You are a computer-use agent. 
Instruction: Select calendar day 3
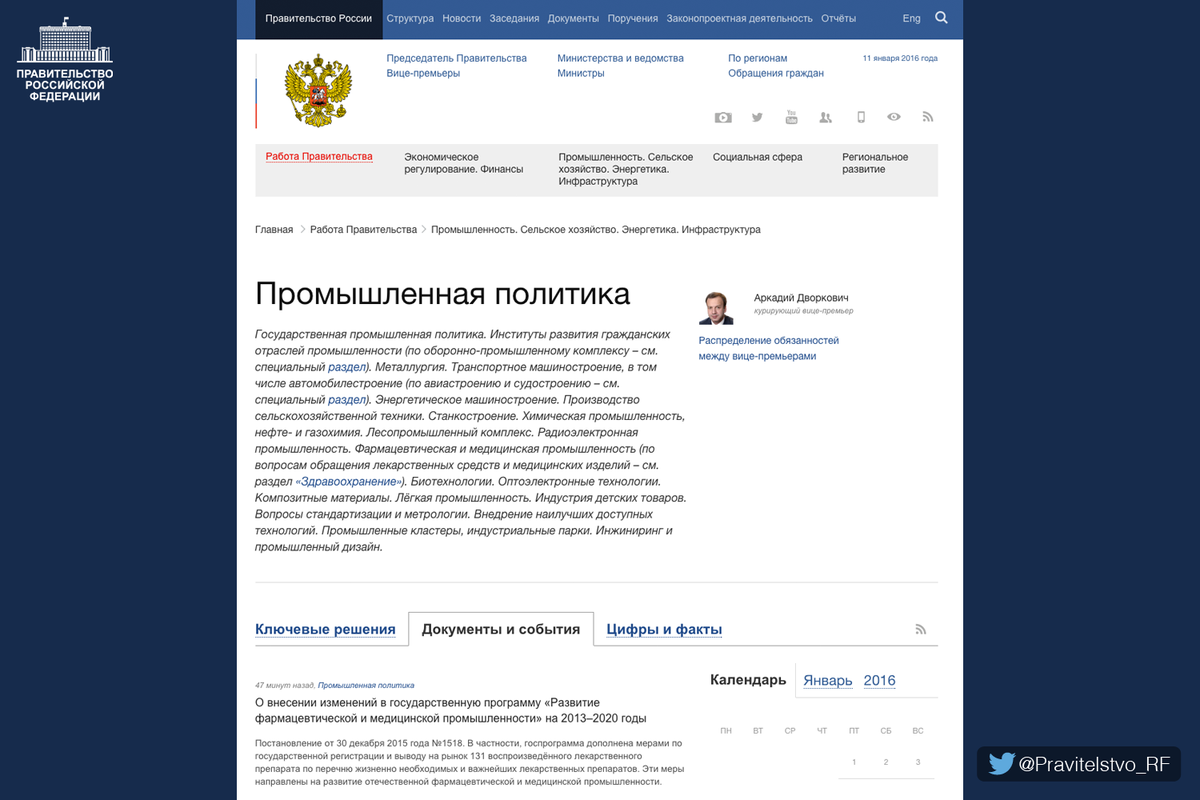click(918, 762)
